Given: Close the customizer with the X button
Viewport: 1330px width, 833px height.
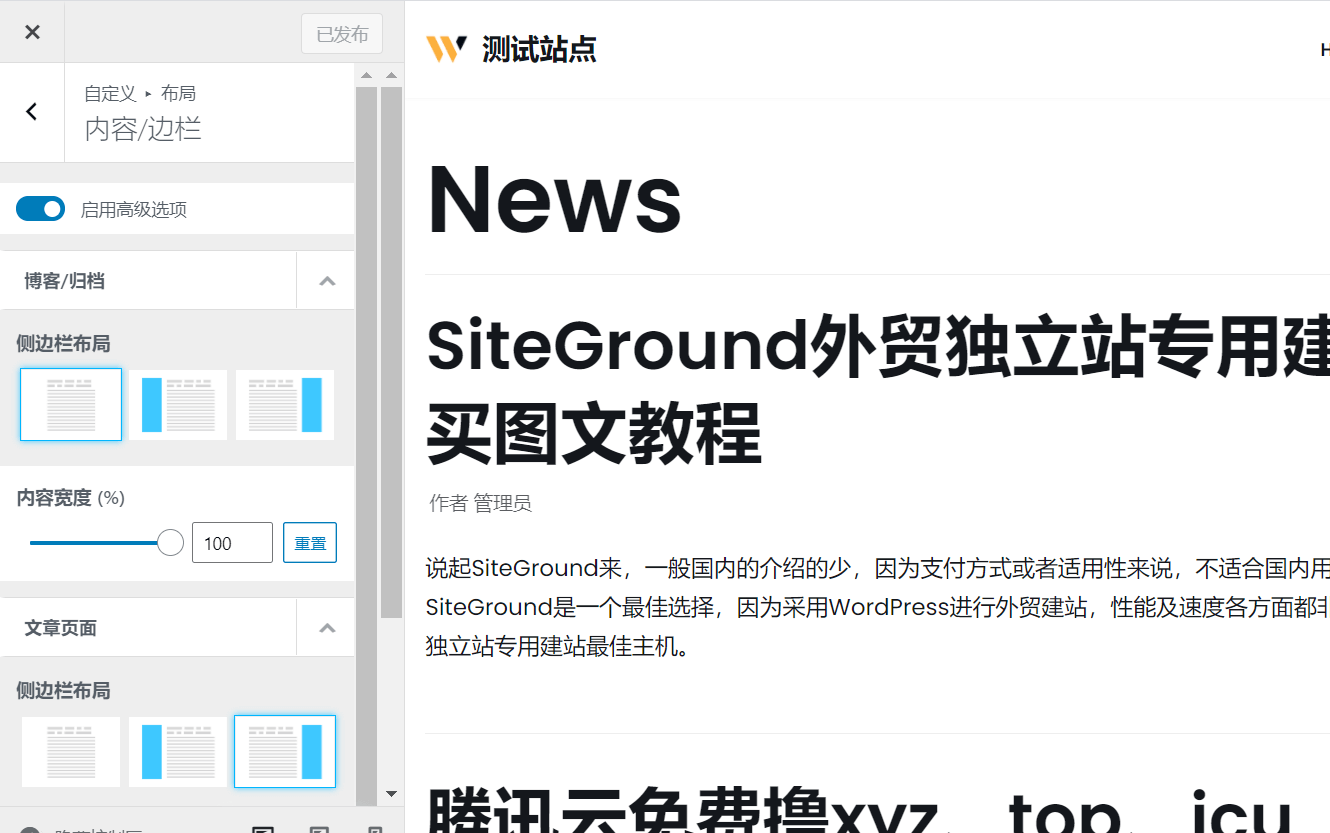Looking at the screenshot, I should [32, 32].
